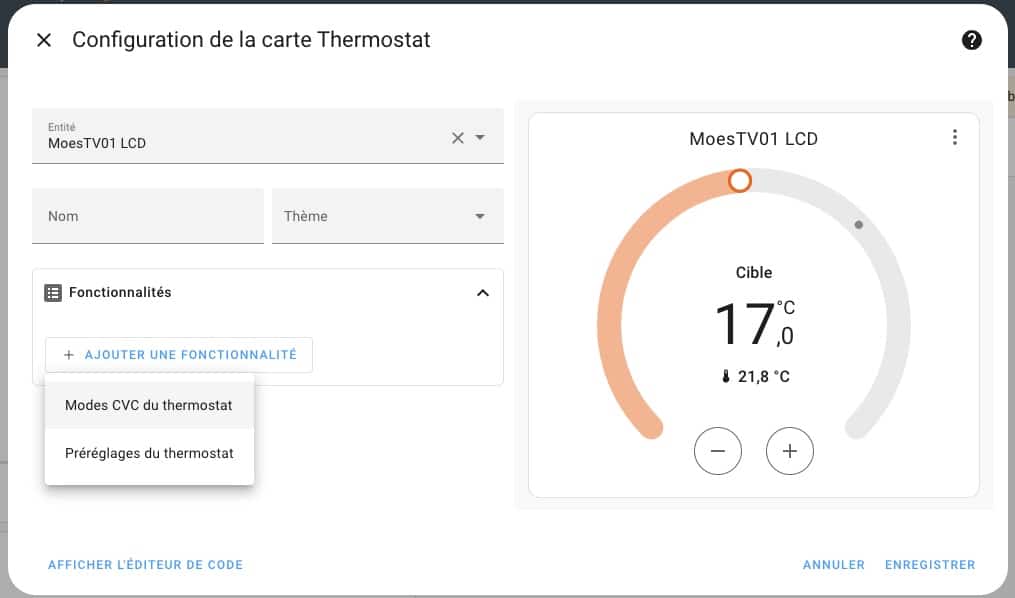Close the thermostat card configuration dialog

pyautogui.click(x=44, y=40)
